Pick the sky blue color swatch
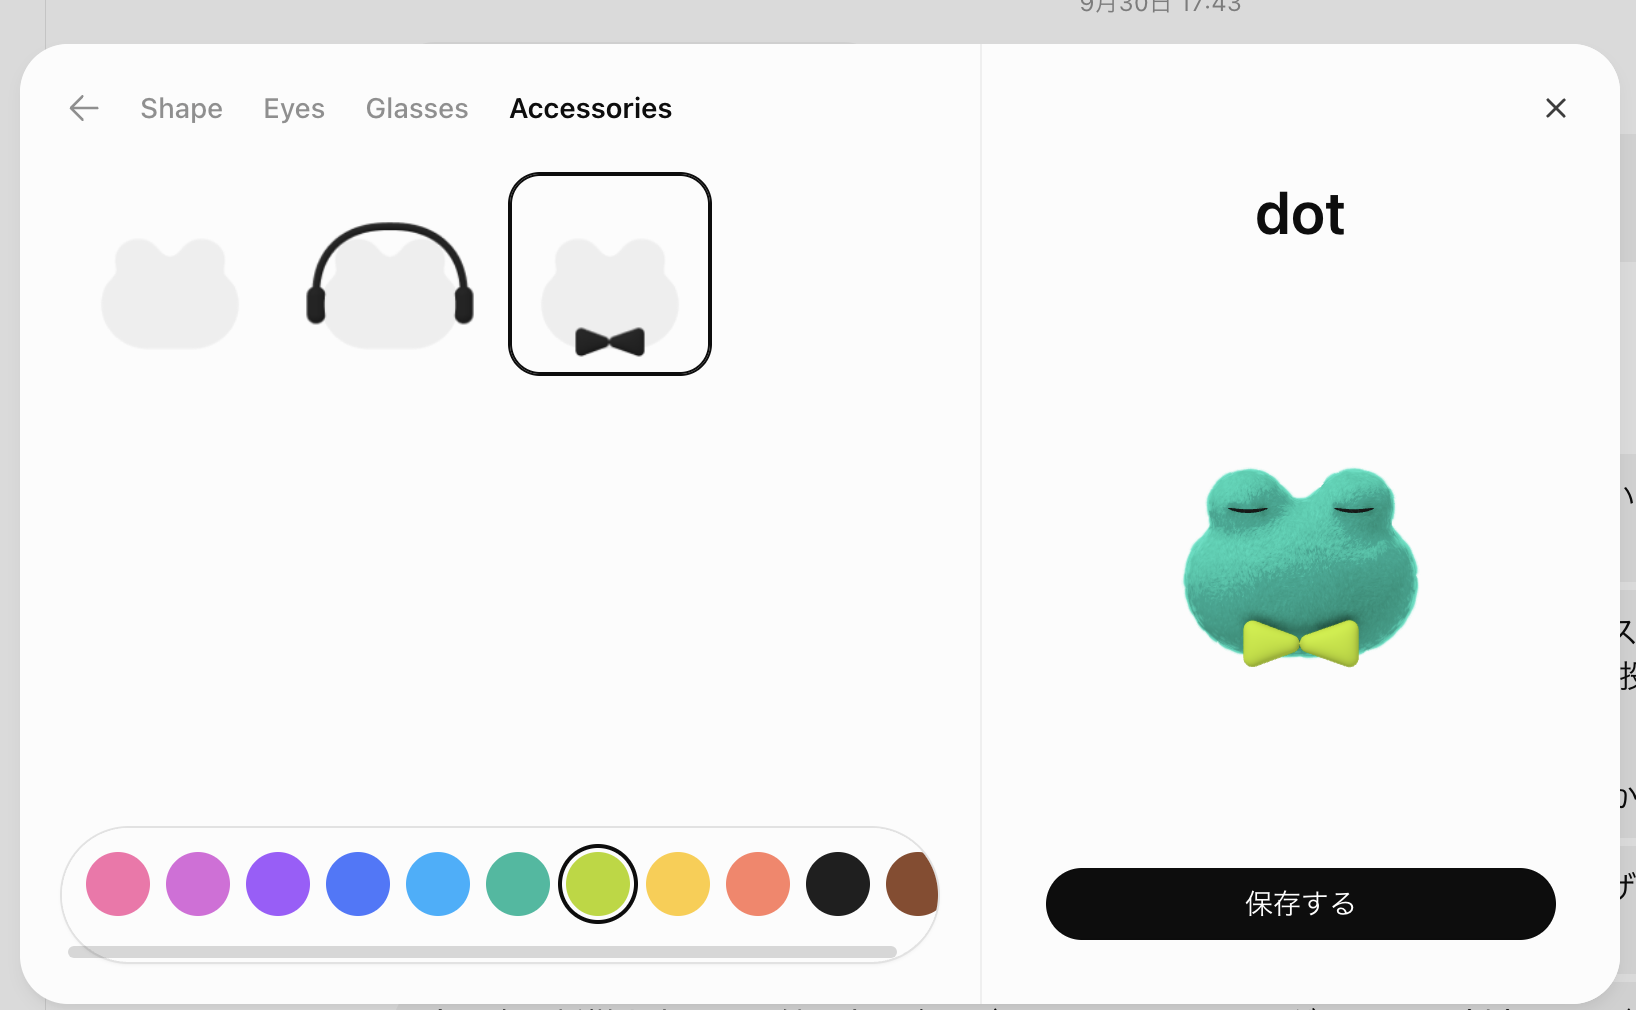The image size is (1636, 1010). 438,884
